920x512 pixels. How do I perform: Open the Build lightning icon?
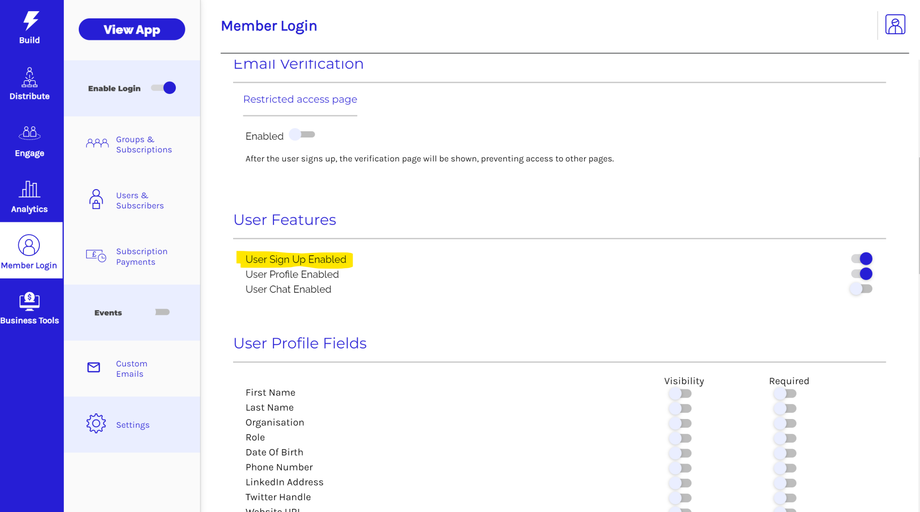point(30,21)
